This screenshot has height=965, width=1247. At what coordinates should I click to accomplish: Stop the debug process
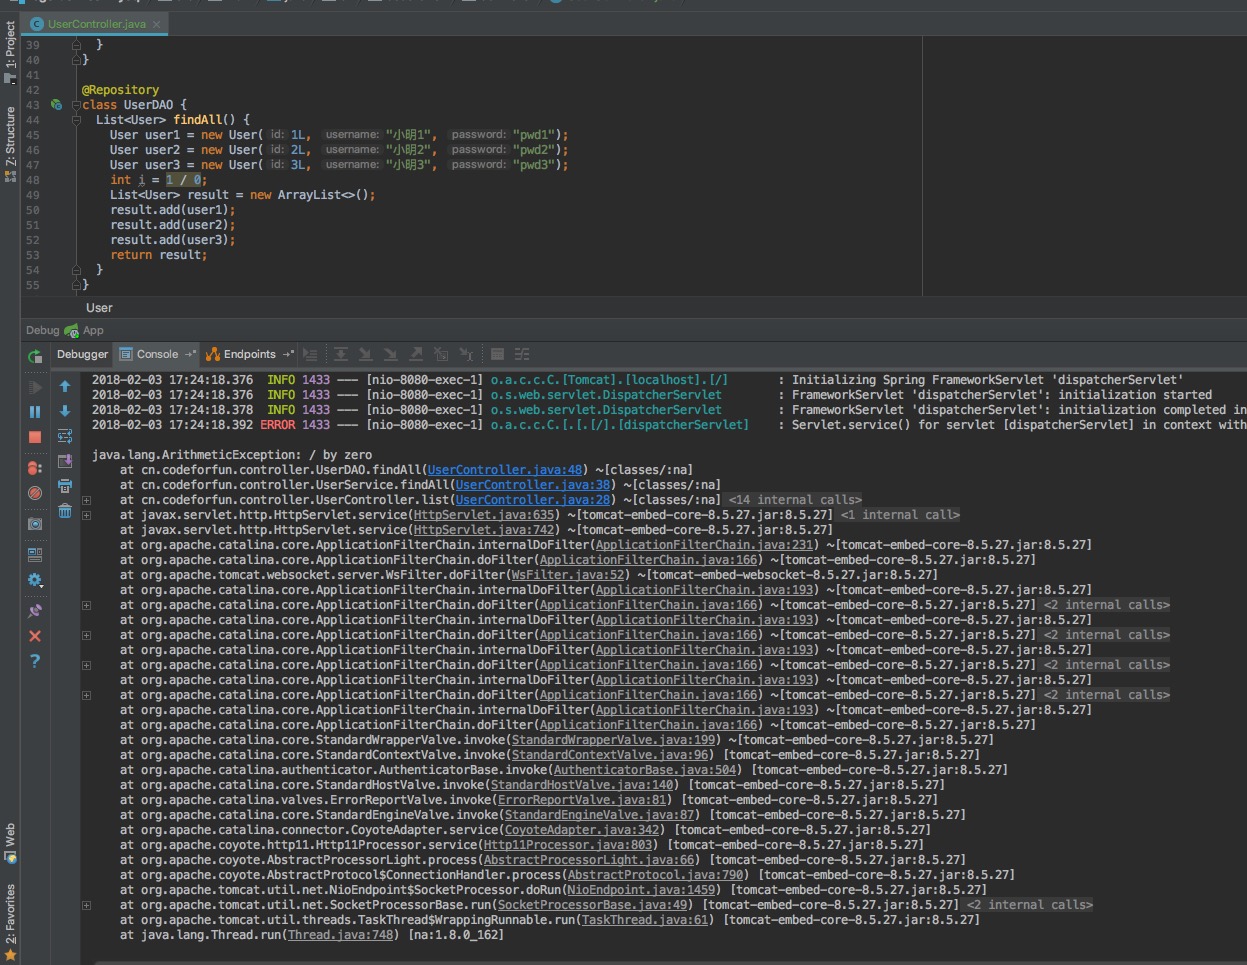(35, 437)
